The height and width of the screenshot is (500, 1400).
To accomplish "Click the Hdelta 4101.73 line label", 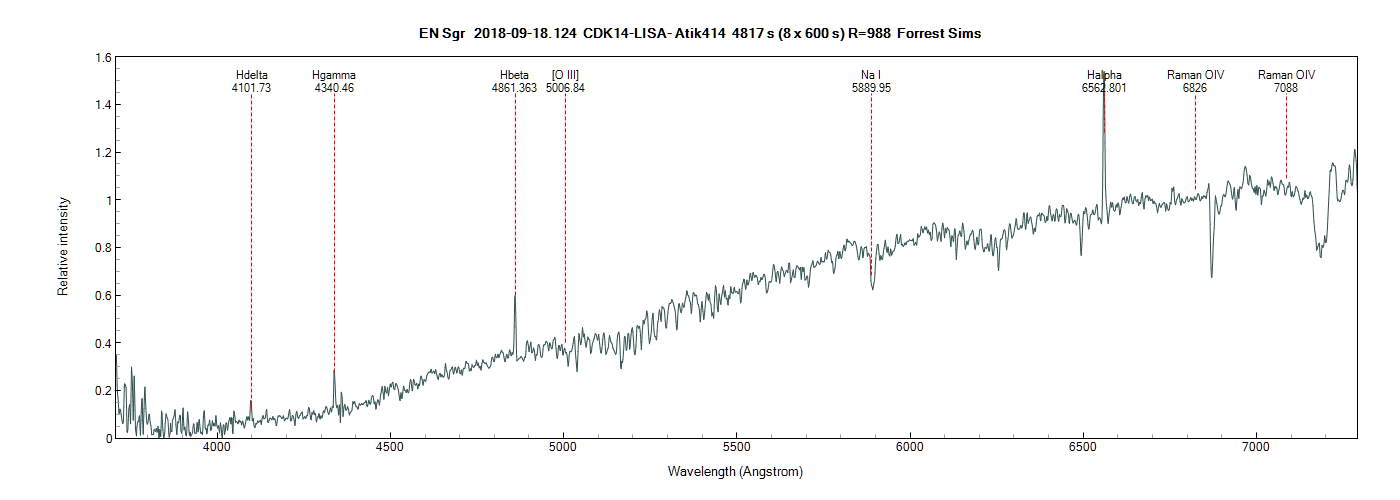I will coord(251,82).
